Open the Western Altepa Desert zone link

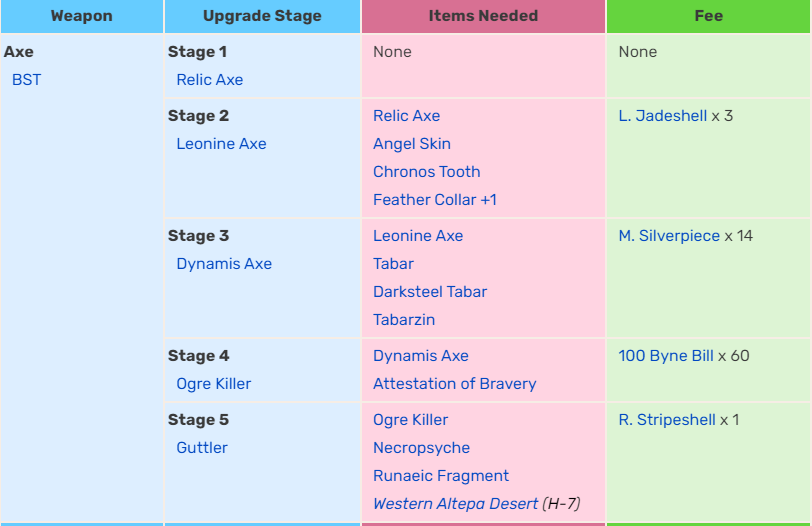pyautogui.click(x=455, y=504)
